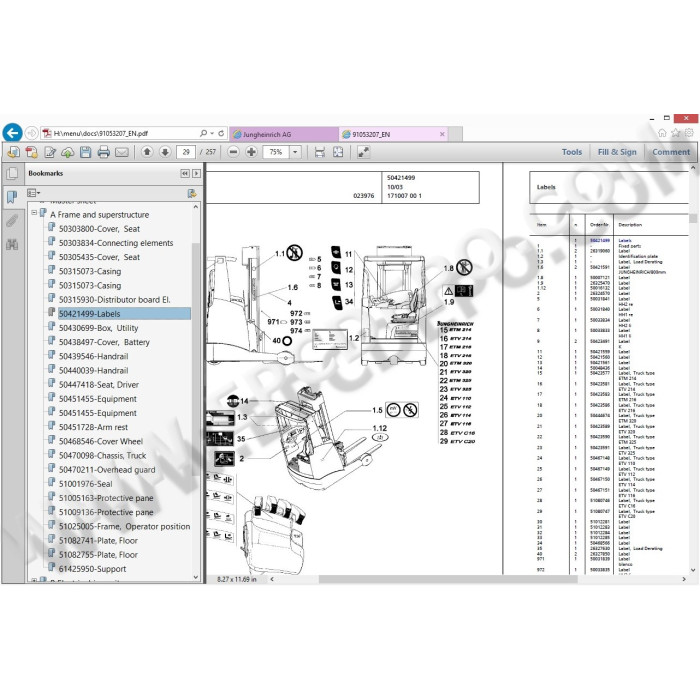The height and width of the screenshot is (700, 700).
Task: Click the page number field showing 29
Action: tap(186, 152)
